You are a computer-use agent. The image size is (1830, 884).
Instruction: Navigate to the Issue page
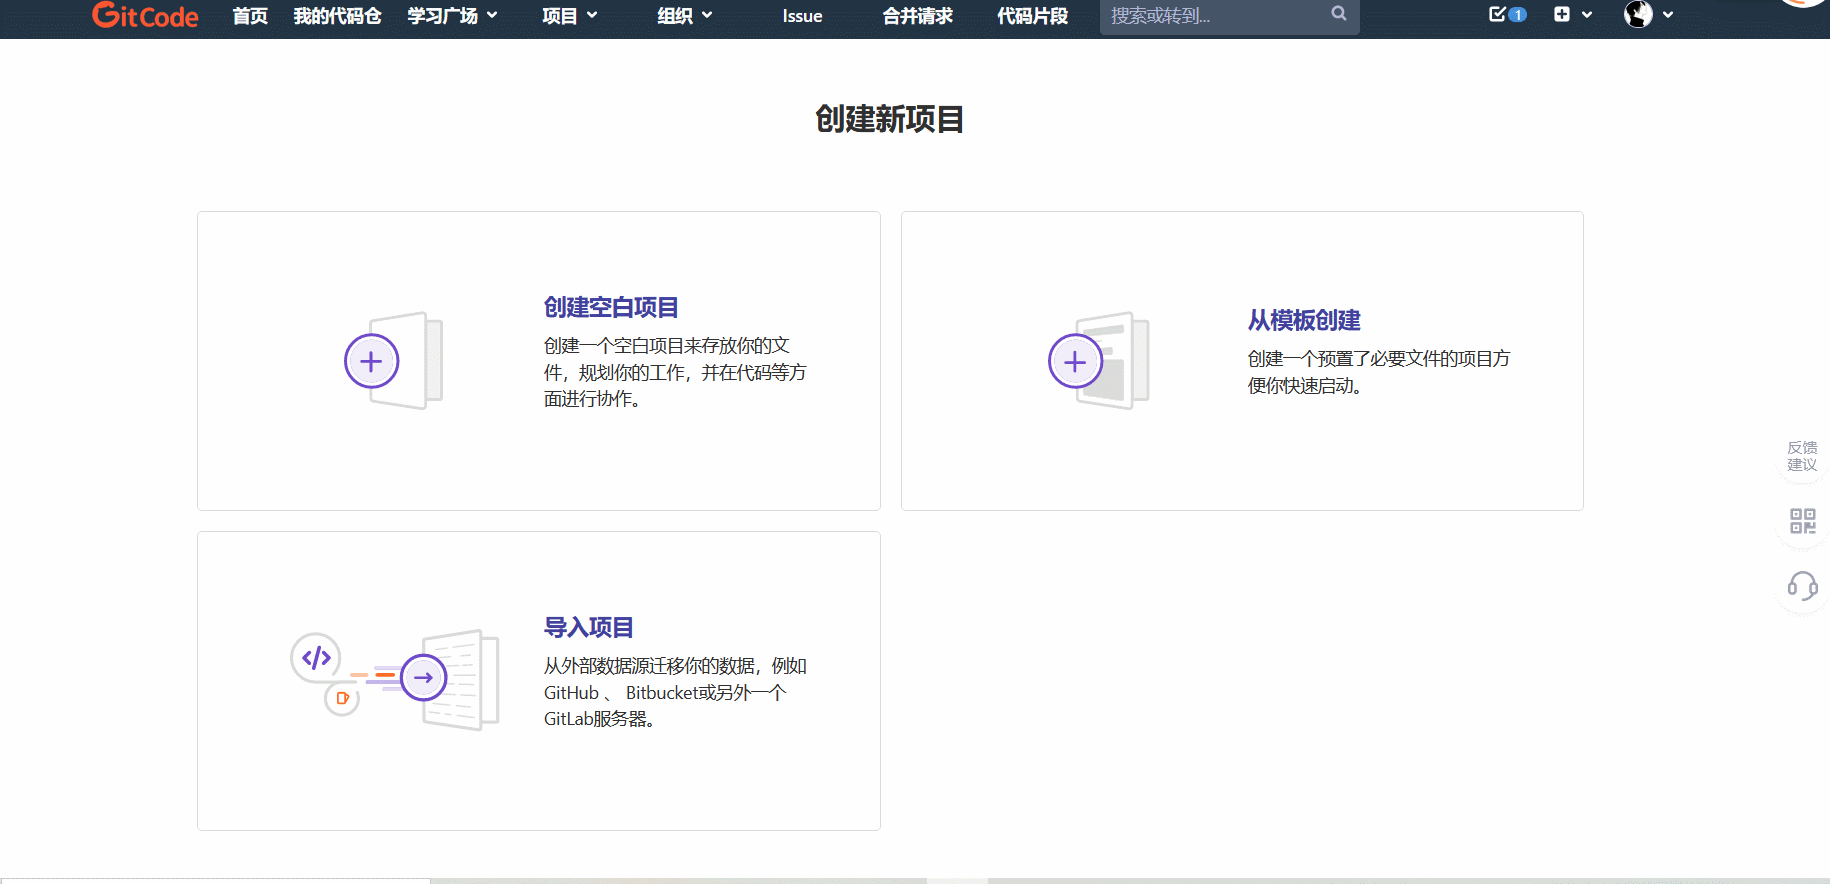[802, 16]
